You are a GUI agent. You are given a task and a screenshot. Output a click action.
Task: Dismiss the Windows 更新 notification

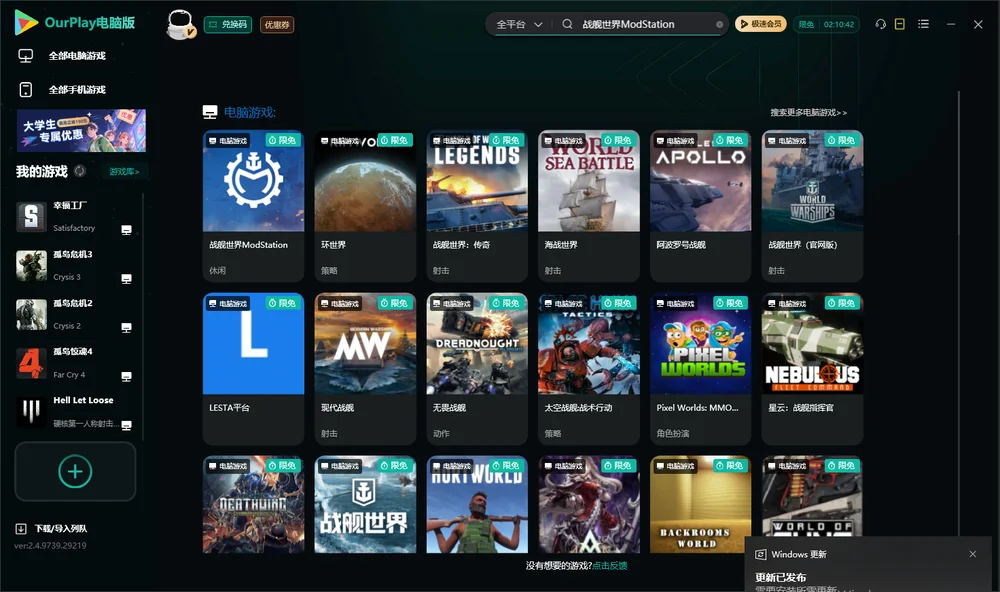click(973, 554)
